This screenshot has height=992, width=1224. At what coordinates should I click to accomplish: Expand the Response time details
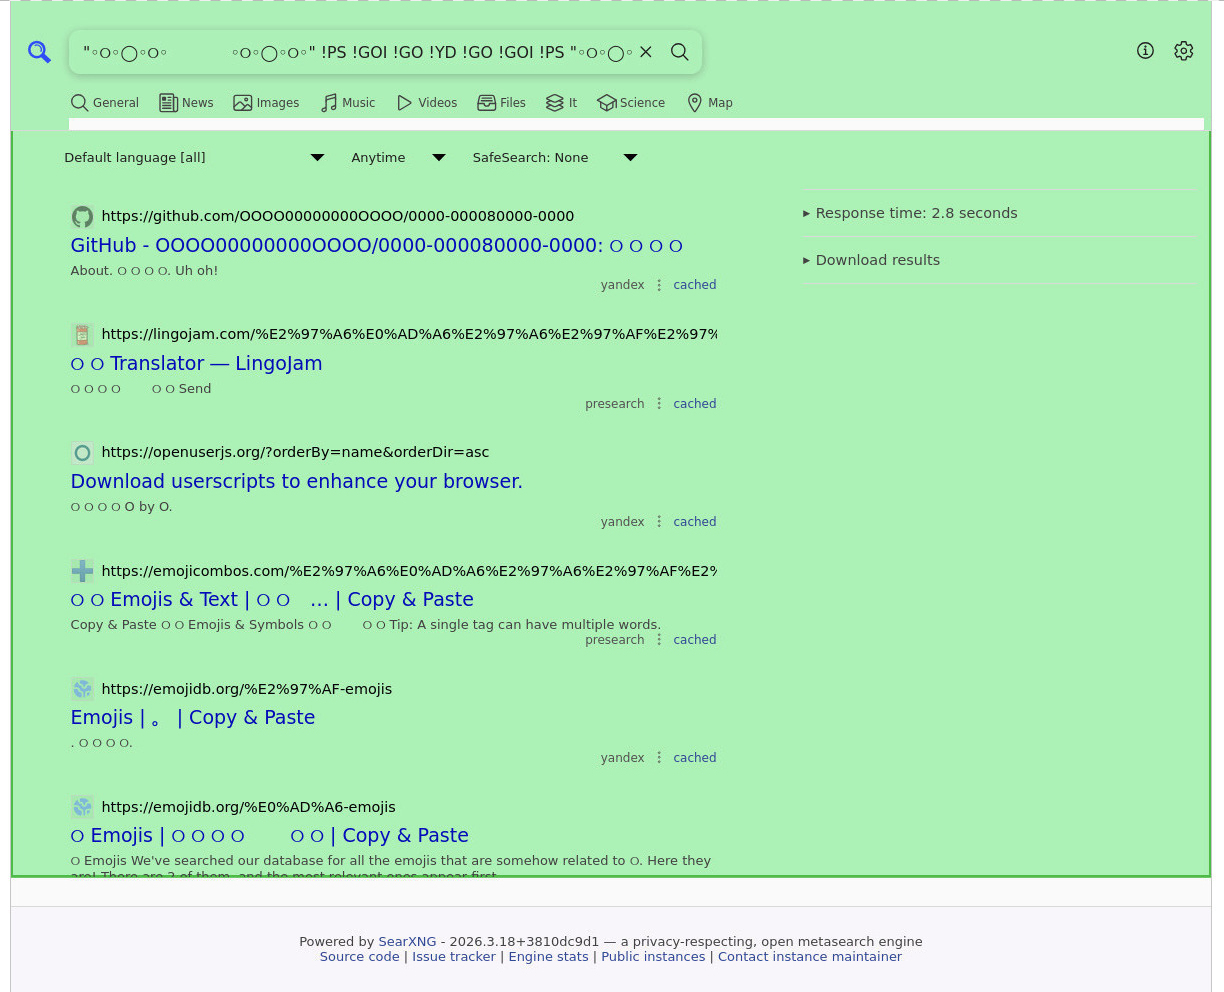[910, 213]
